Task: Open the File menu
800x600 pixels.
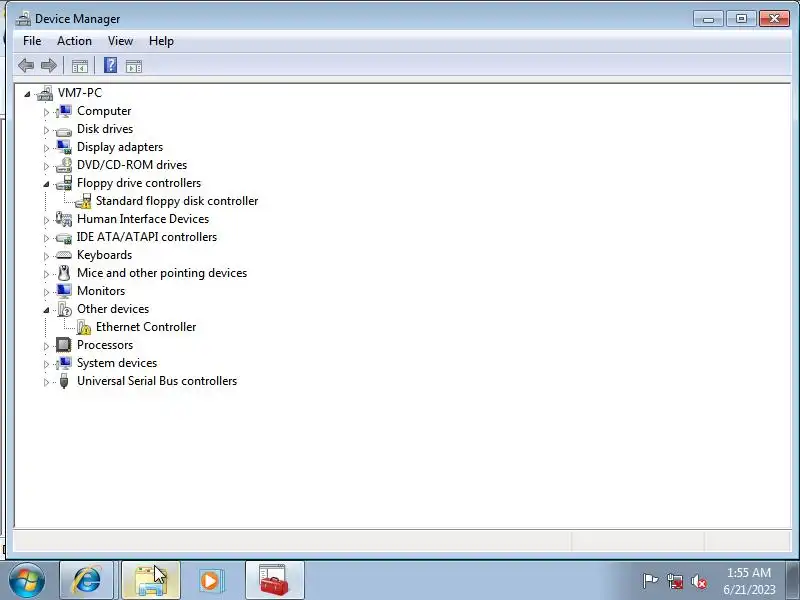Action: pos(32,41)
